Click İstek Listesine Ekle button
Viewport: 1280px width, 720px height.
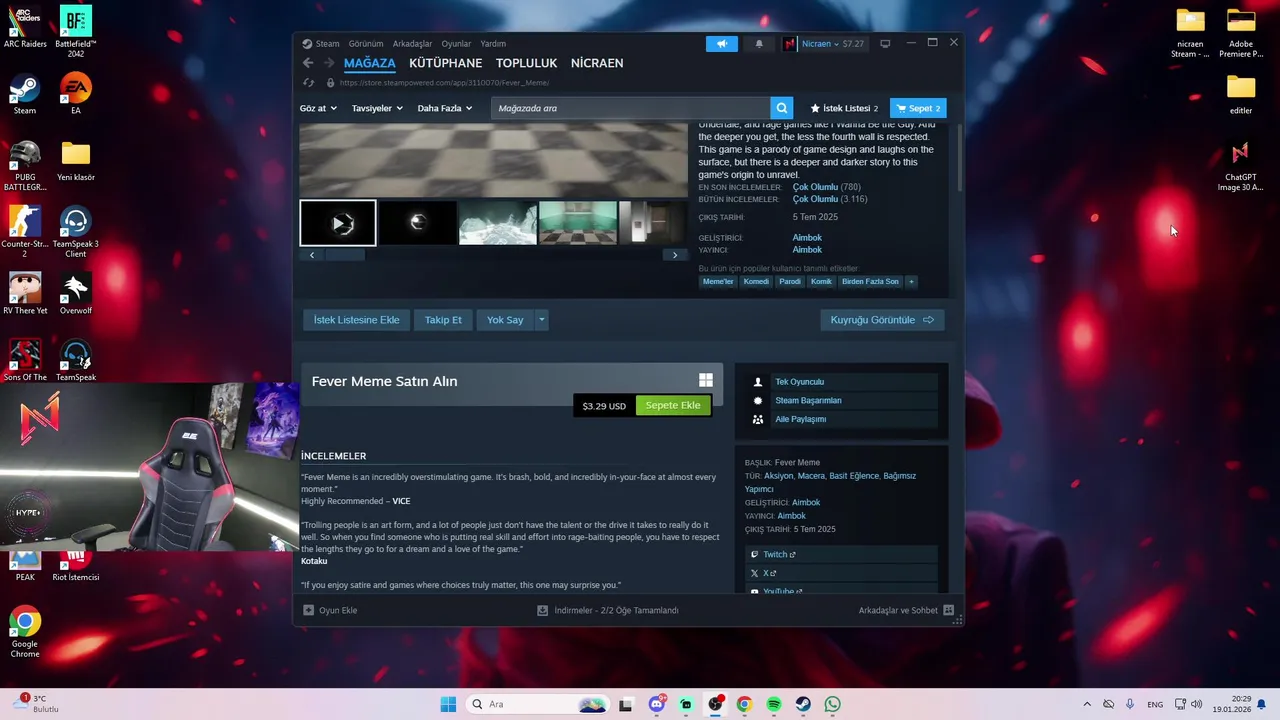pyautogui.click(x=356, y=320)
